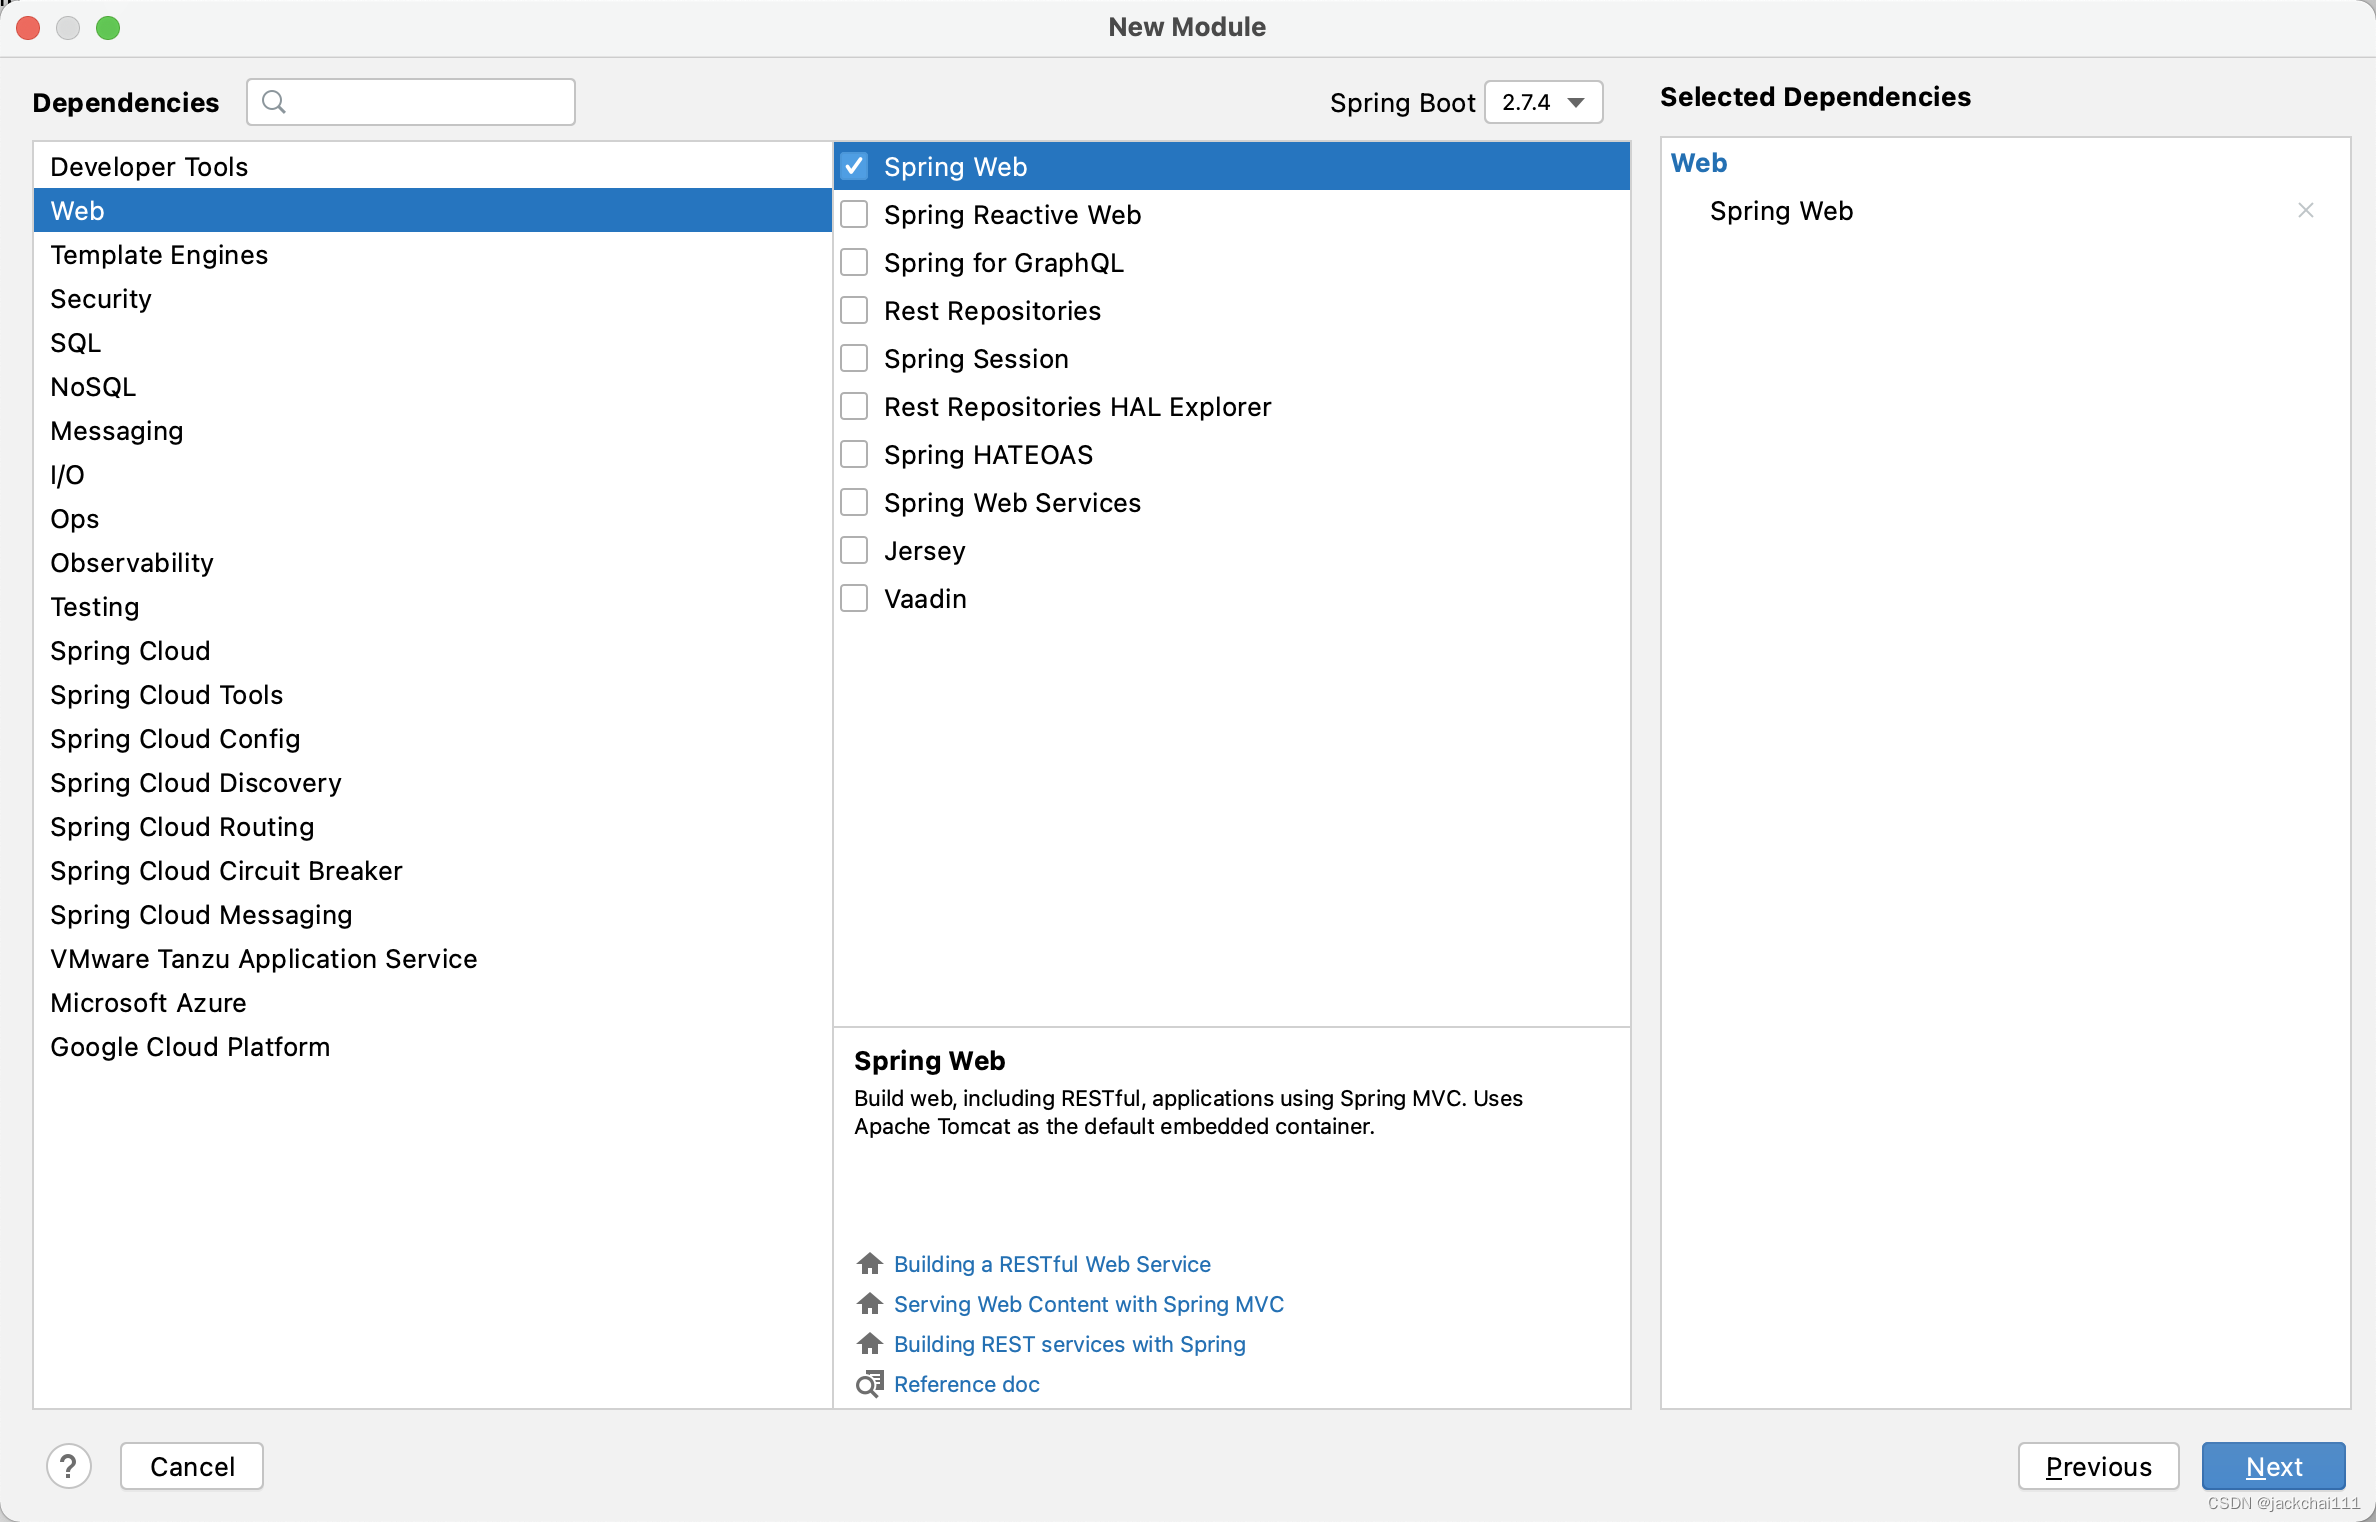Enable Spring Web Services checkbox
This screenshot has width=2376, height=1522.
tap(854, 502)
